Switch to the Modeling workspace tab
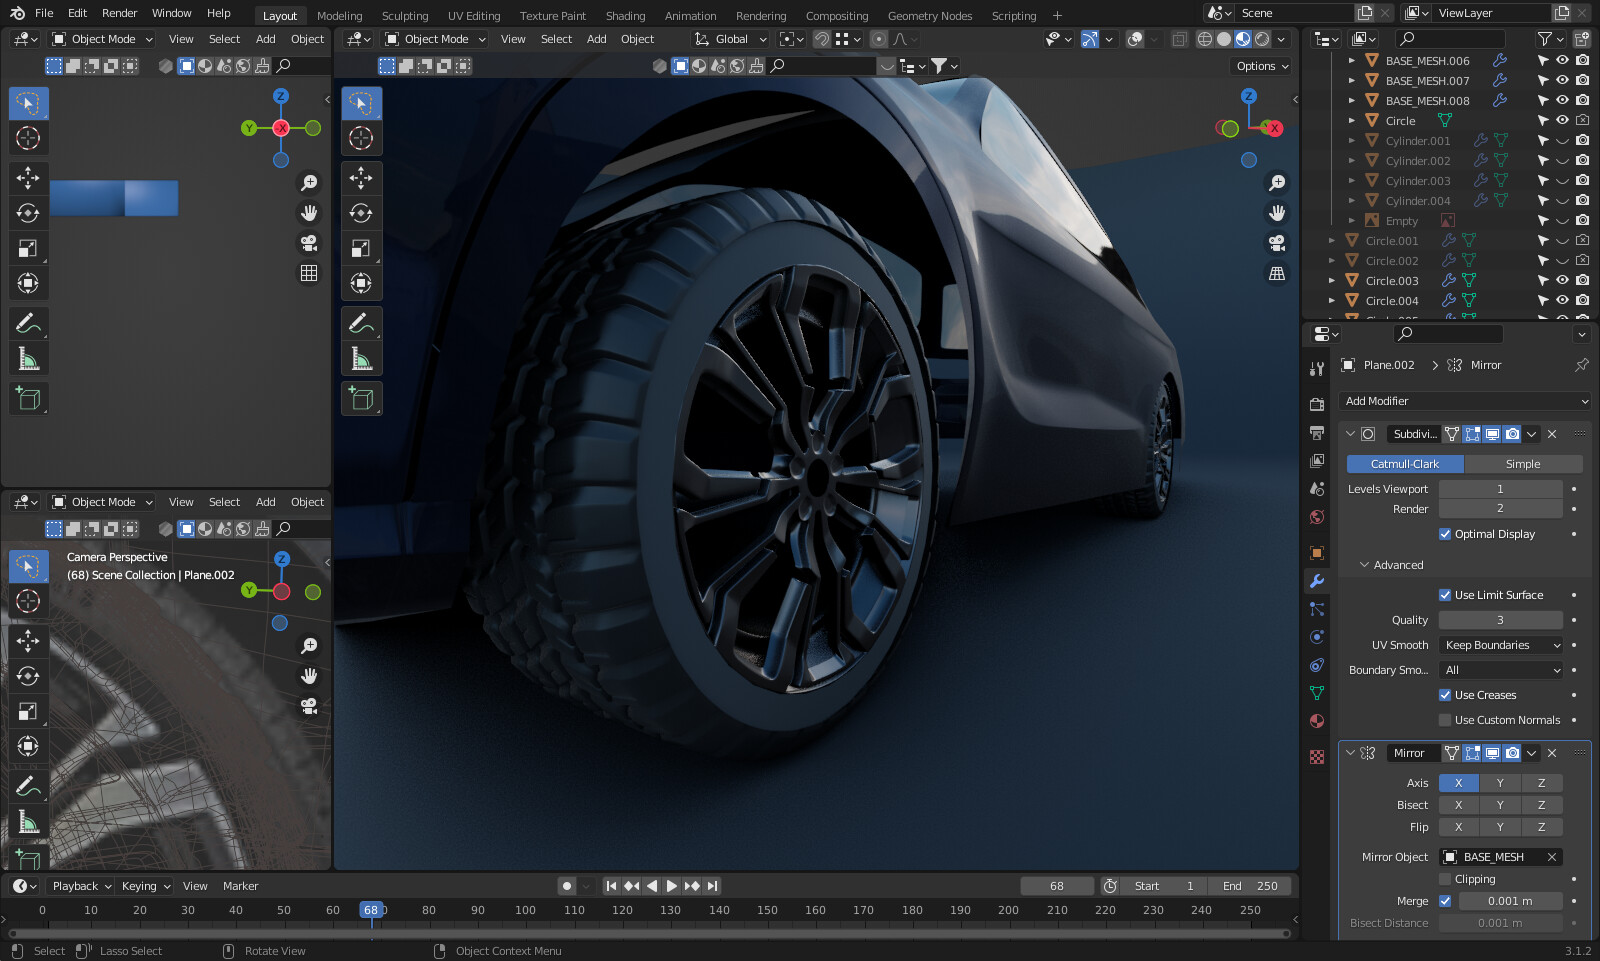This screenshot has height=961, width=1600. pyautogui.click(x=340, y=16)
